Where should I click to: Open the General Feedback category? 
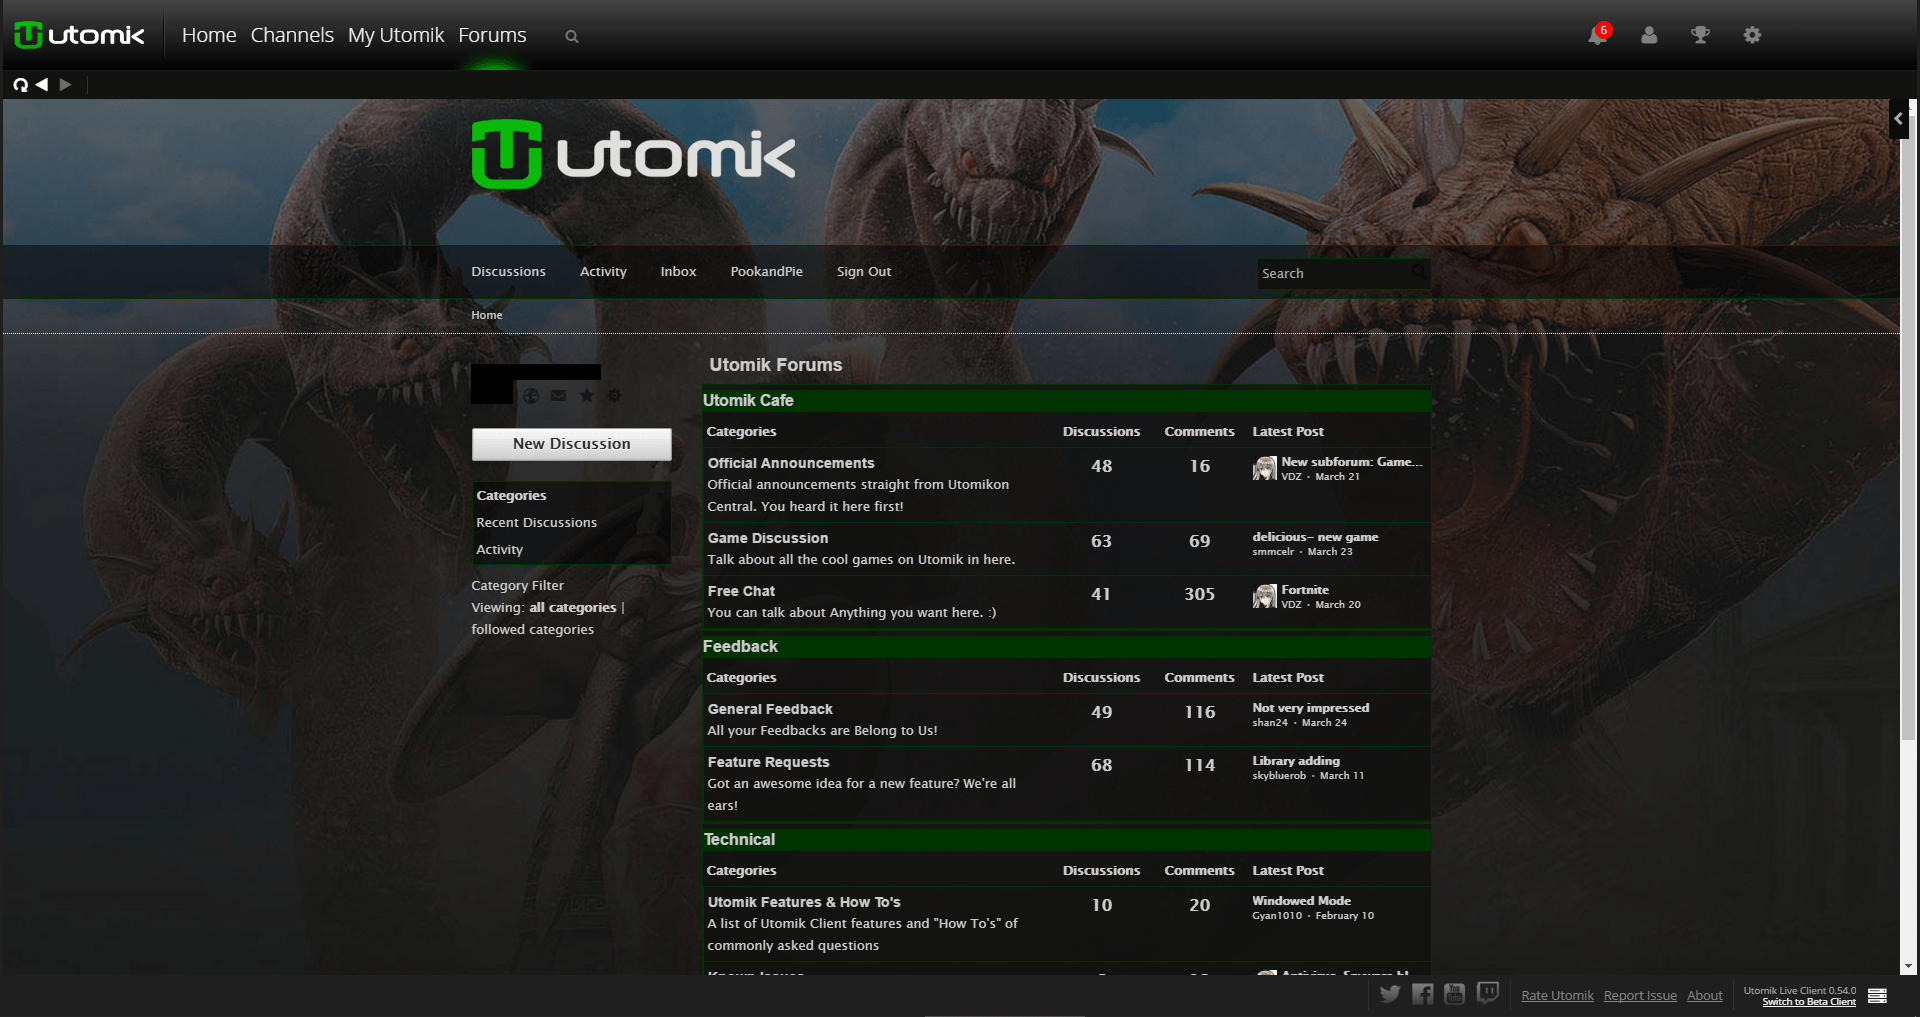(770, 709)
